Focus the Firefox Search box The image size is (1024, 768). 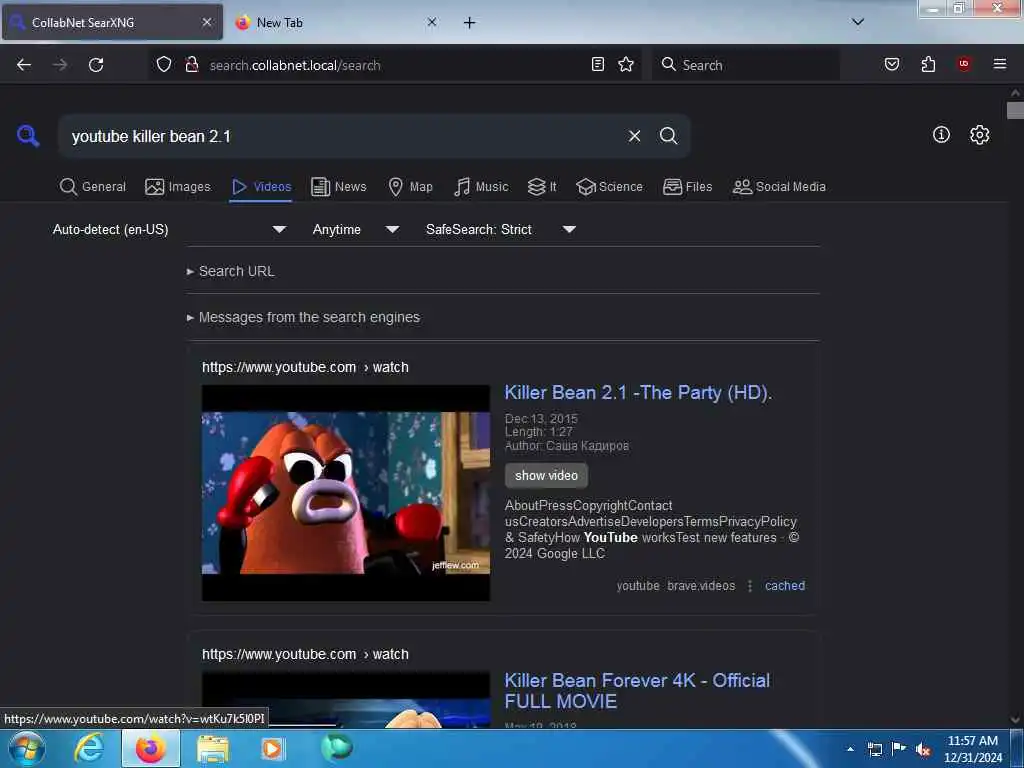[x=744, y=65]
